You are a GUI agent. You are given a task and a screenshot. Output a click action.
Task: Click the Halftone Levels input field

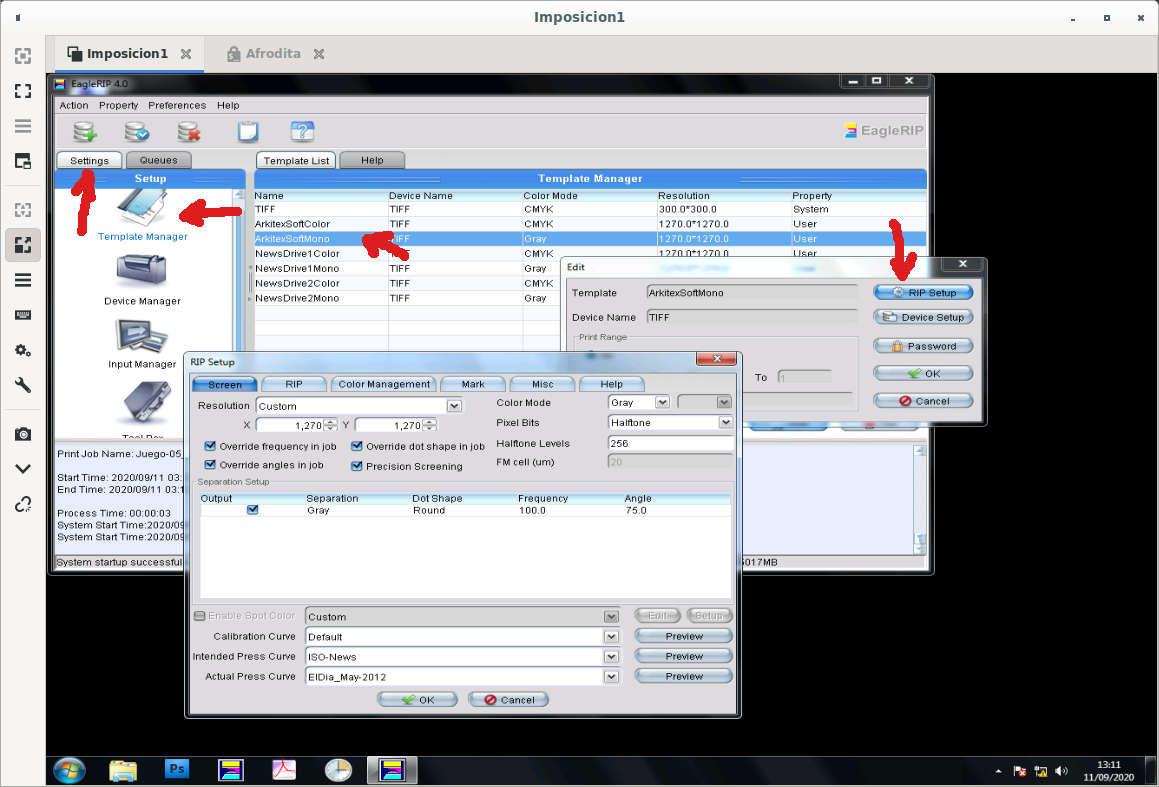(x=669, y=443)
